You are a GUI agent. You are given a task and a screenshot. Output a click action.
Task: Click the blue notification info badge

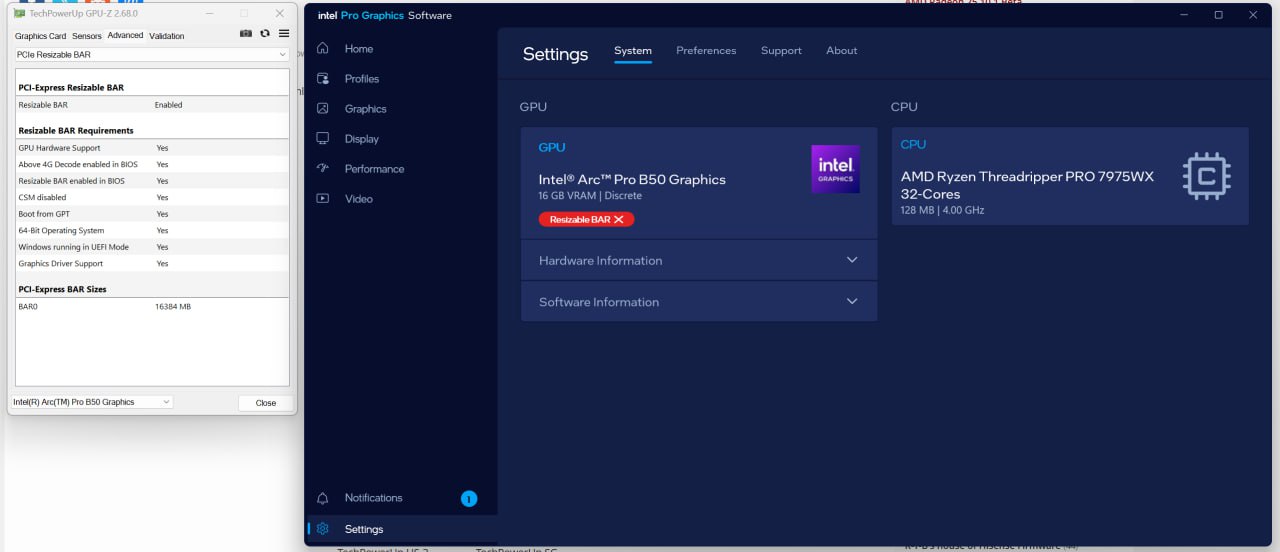[469, 498]
